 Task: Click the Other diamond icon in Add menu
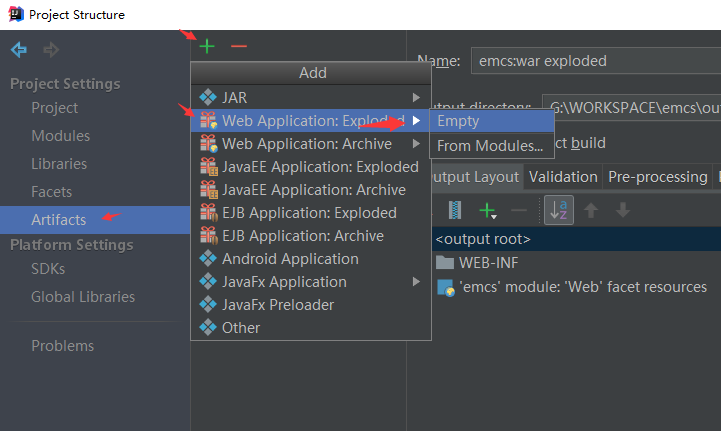(208, 327)
